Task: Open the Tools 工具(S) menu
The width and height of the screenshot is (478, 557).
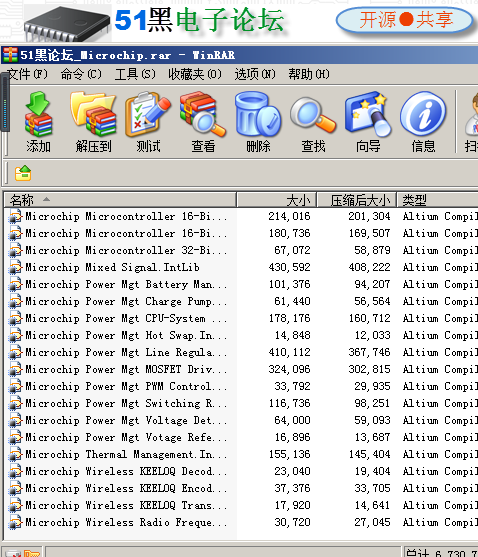Action: tap(135, 74)
